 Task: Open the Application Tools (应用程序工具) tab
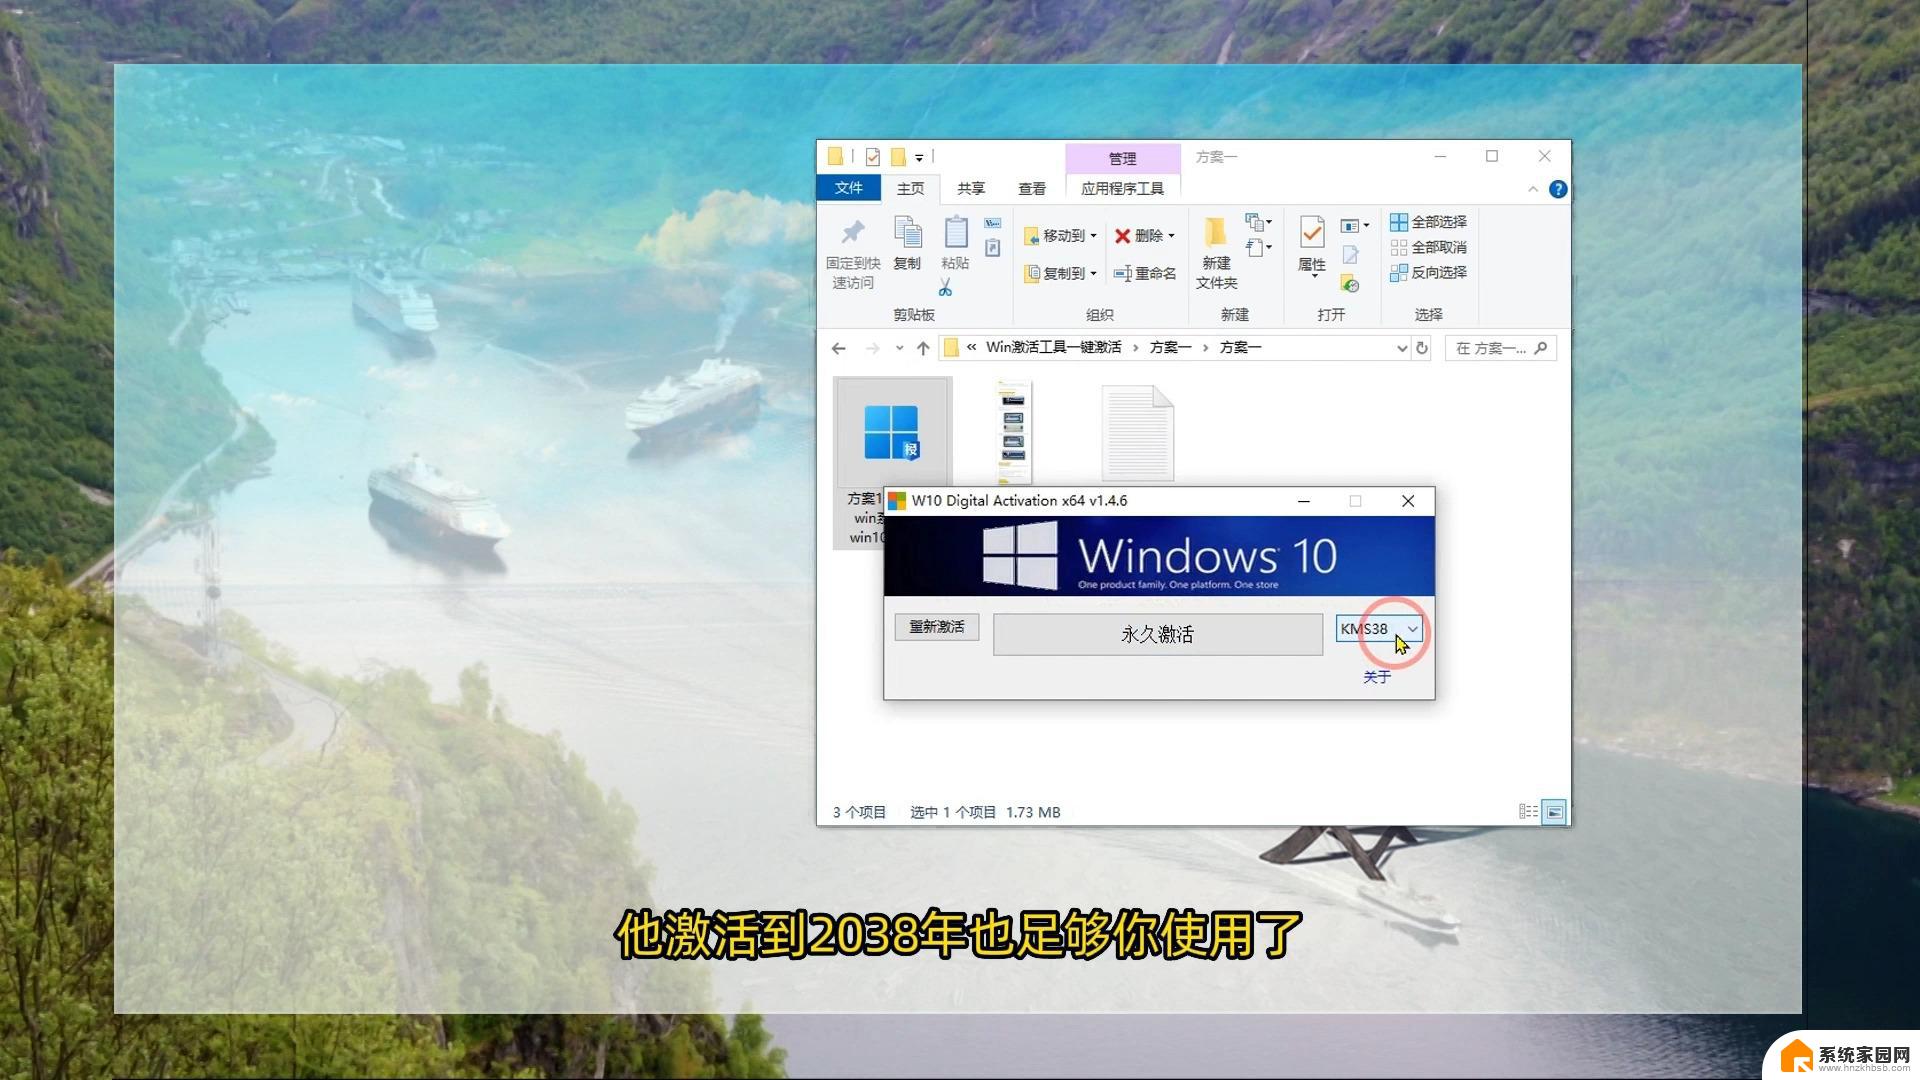pyautogui.click(x=1122, y=188)
